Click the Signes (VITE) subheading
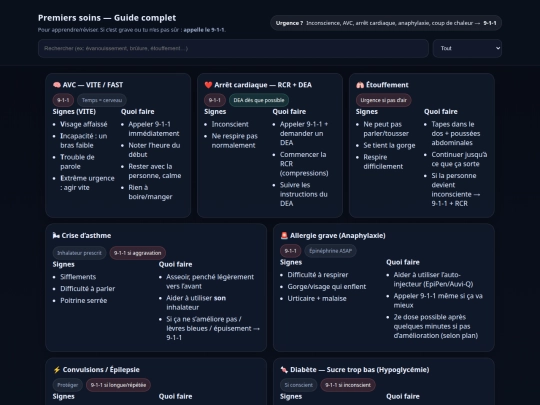540x405 pixels. [74, 112]
